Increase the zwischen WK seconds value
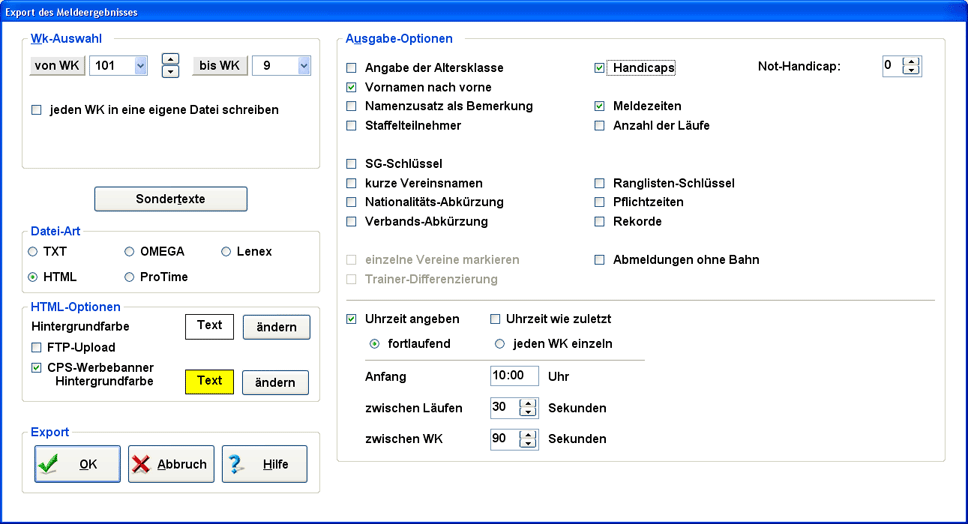 pos(529,434)
